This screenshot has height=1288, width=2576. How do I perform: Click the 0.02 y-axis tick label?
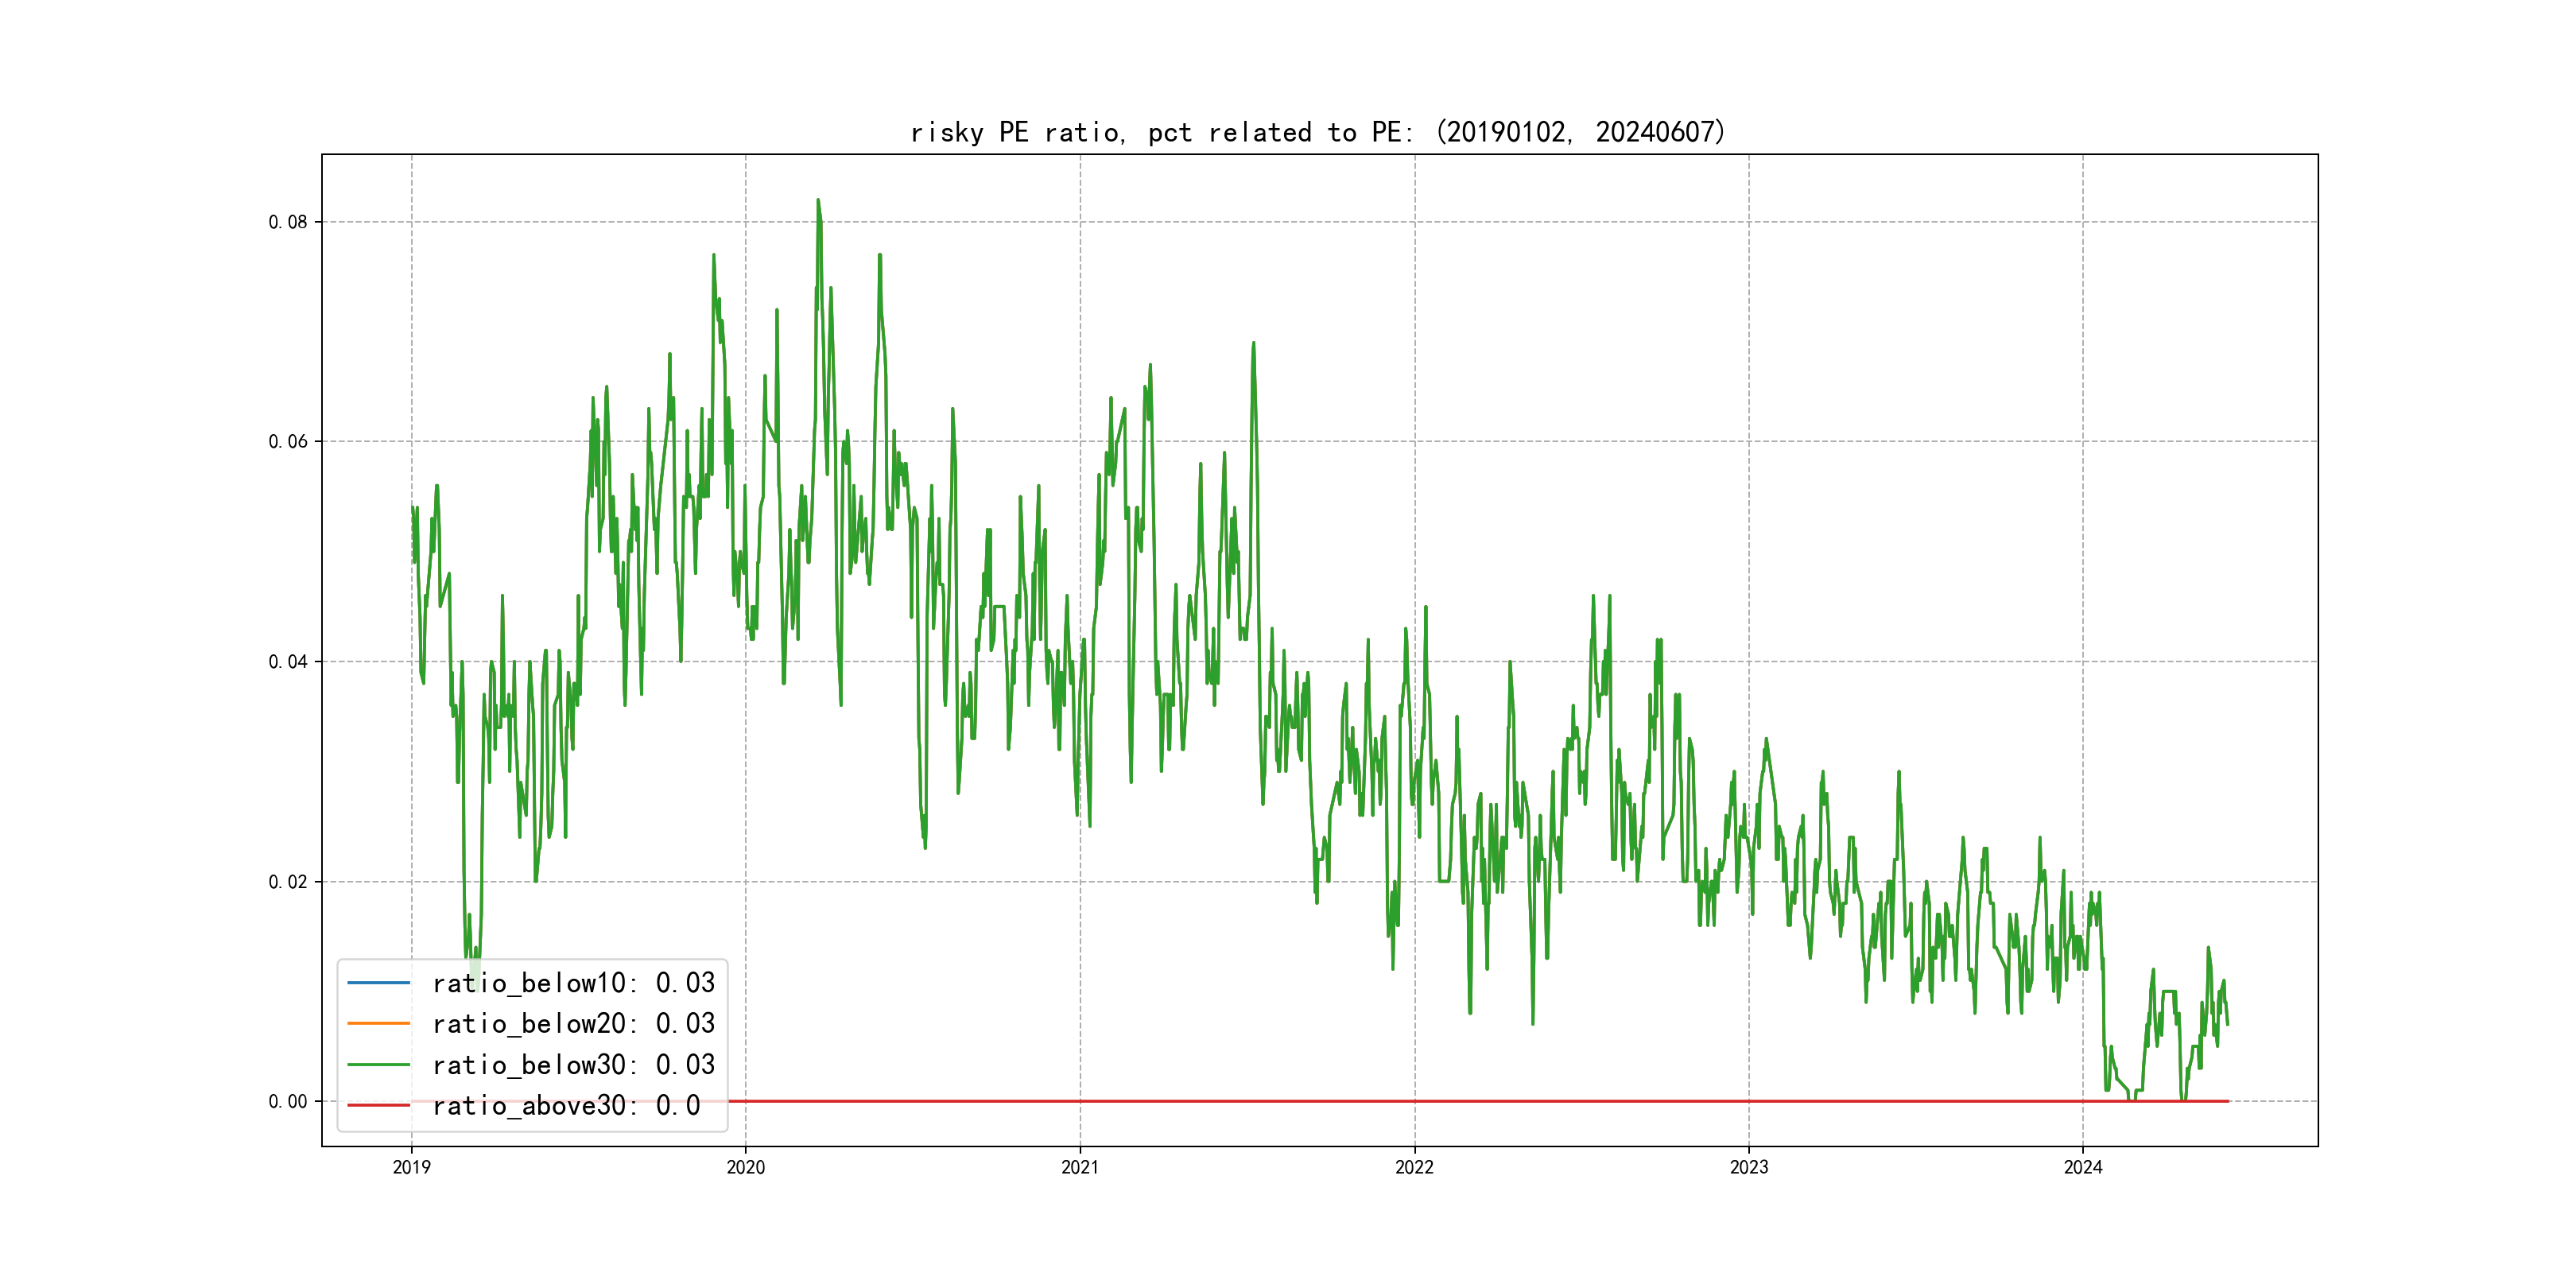(288, 882)
